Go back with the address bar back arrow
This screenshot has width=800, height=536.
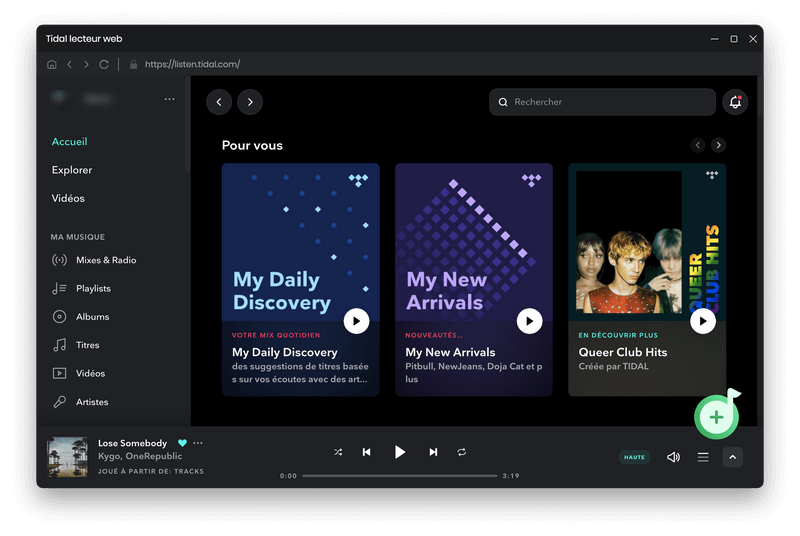pos(69,64)
